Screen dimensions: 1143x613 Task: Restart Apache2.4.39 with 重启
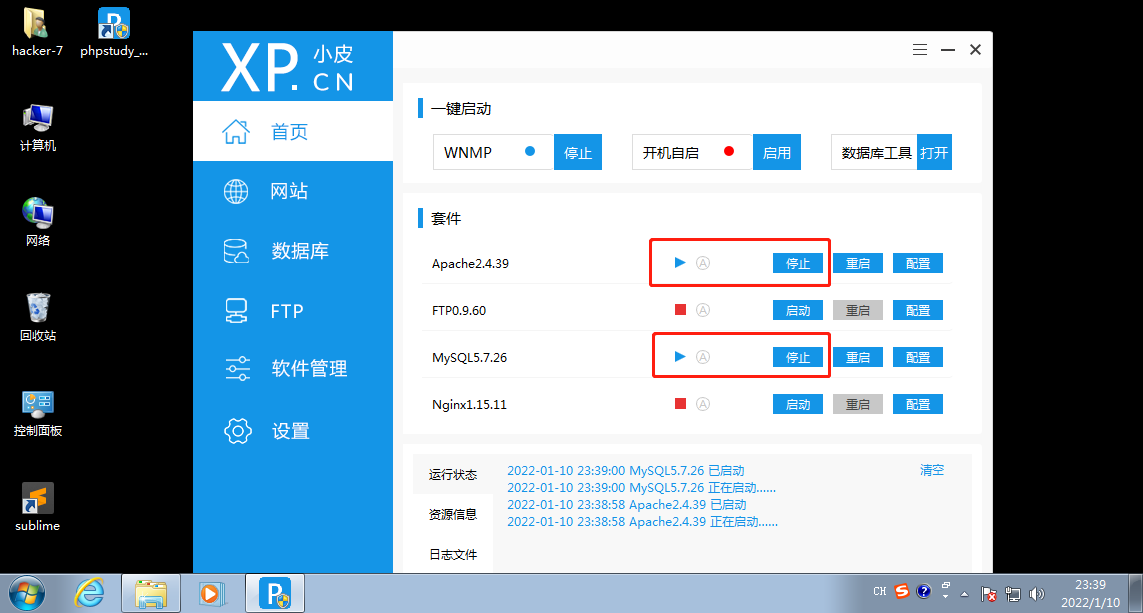(858, 263)
